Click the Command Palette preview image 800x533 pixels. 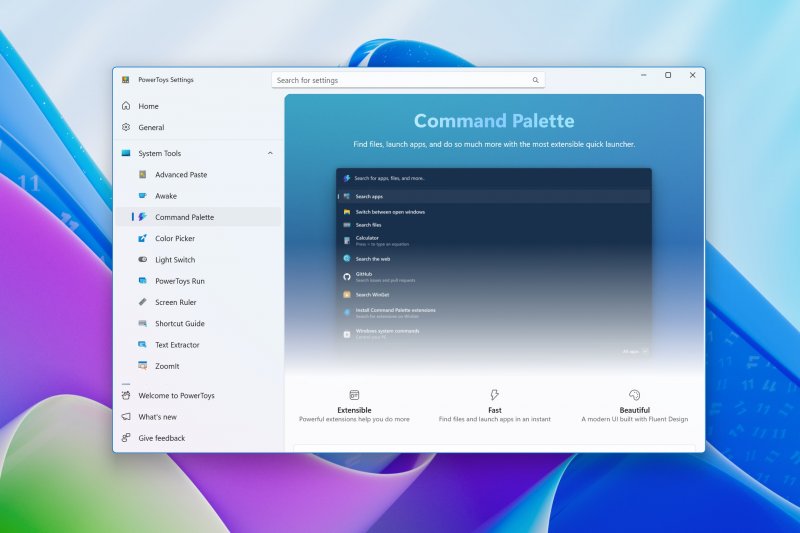tap(493, 262)
